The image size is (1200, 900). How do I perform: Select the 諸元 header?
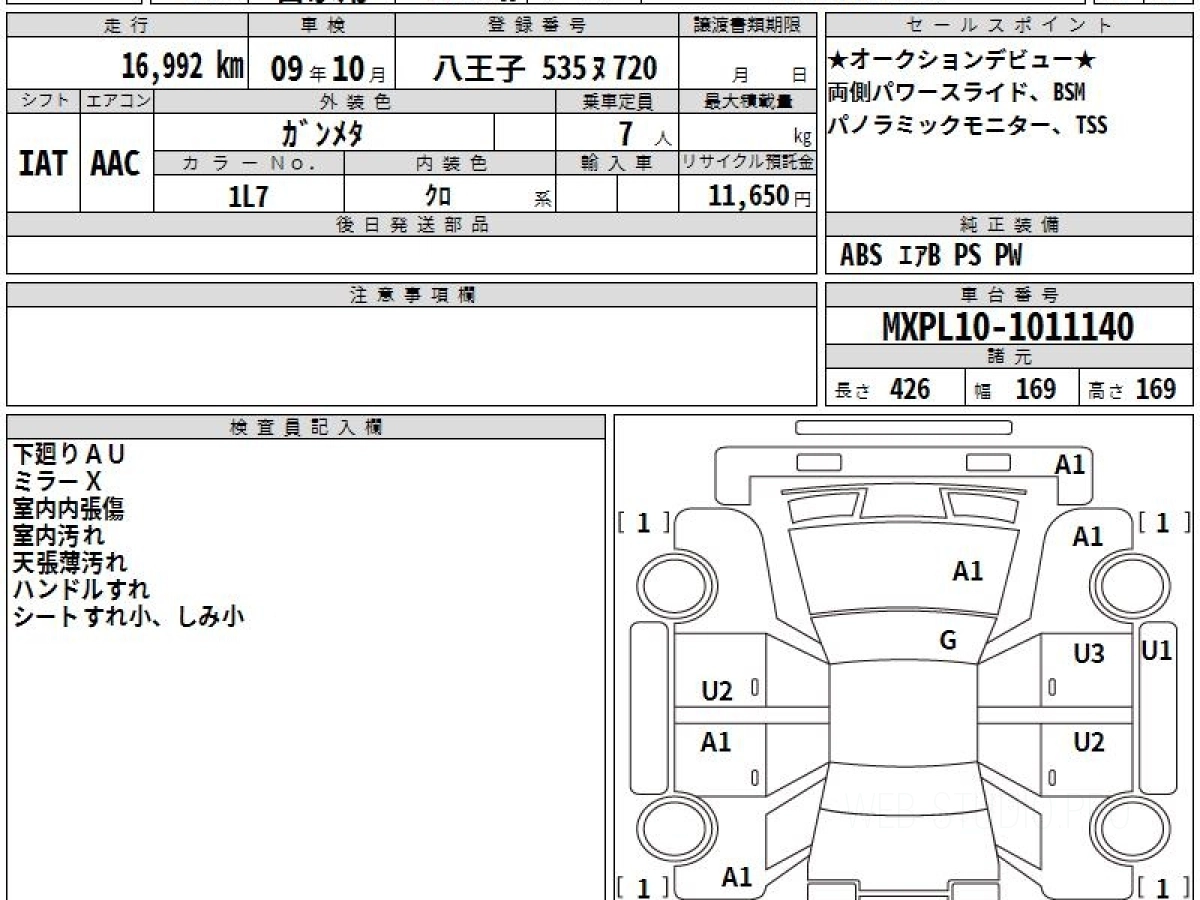click(1010, 357)
